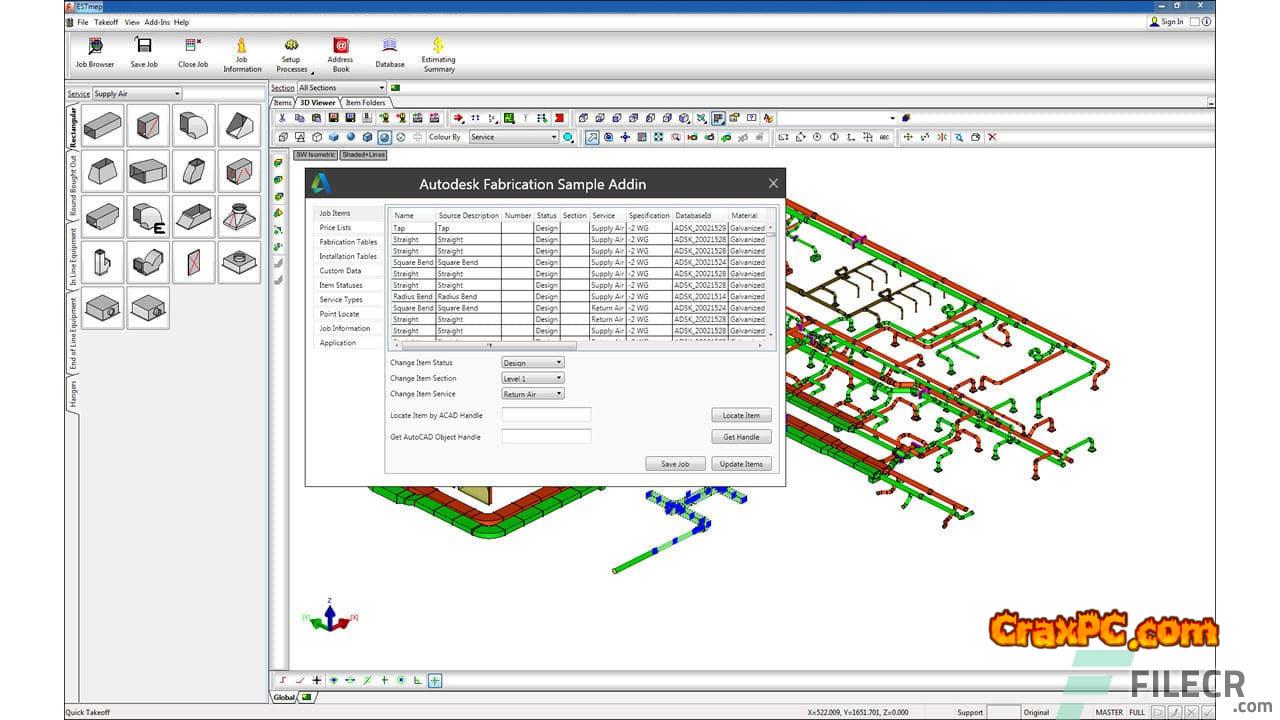The height and width of the screenshot is (720, 1280).
Task: Open the Takeoff menu
Action: (x=106, y=22)
